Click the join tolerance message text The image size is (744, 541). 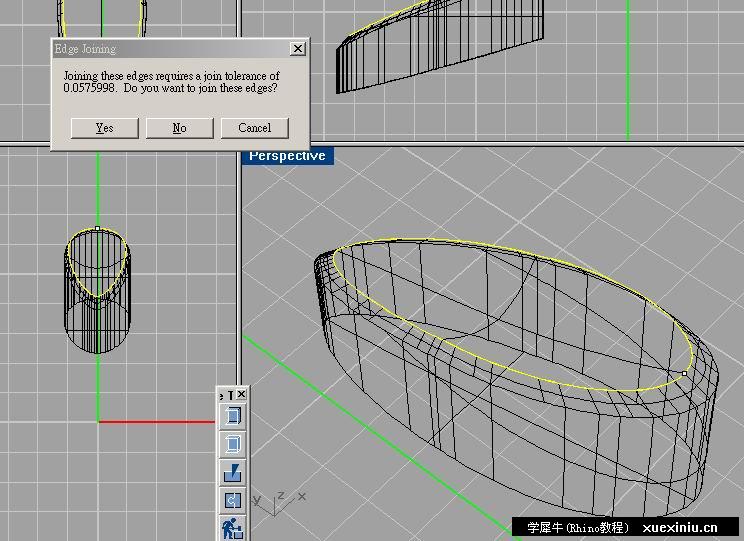pyautogui.click(x=171, y=82)
